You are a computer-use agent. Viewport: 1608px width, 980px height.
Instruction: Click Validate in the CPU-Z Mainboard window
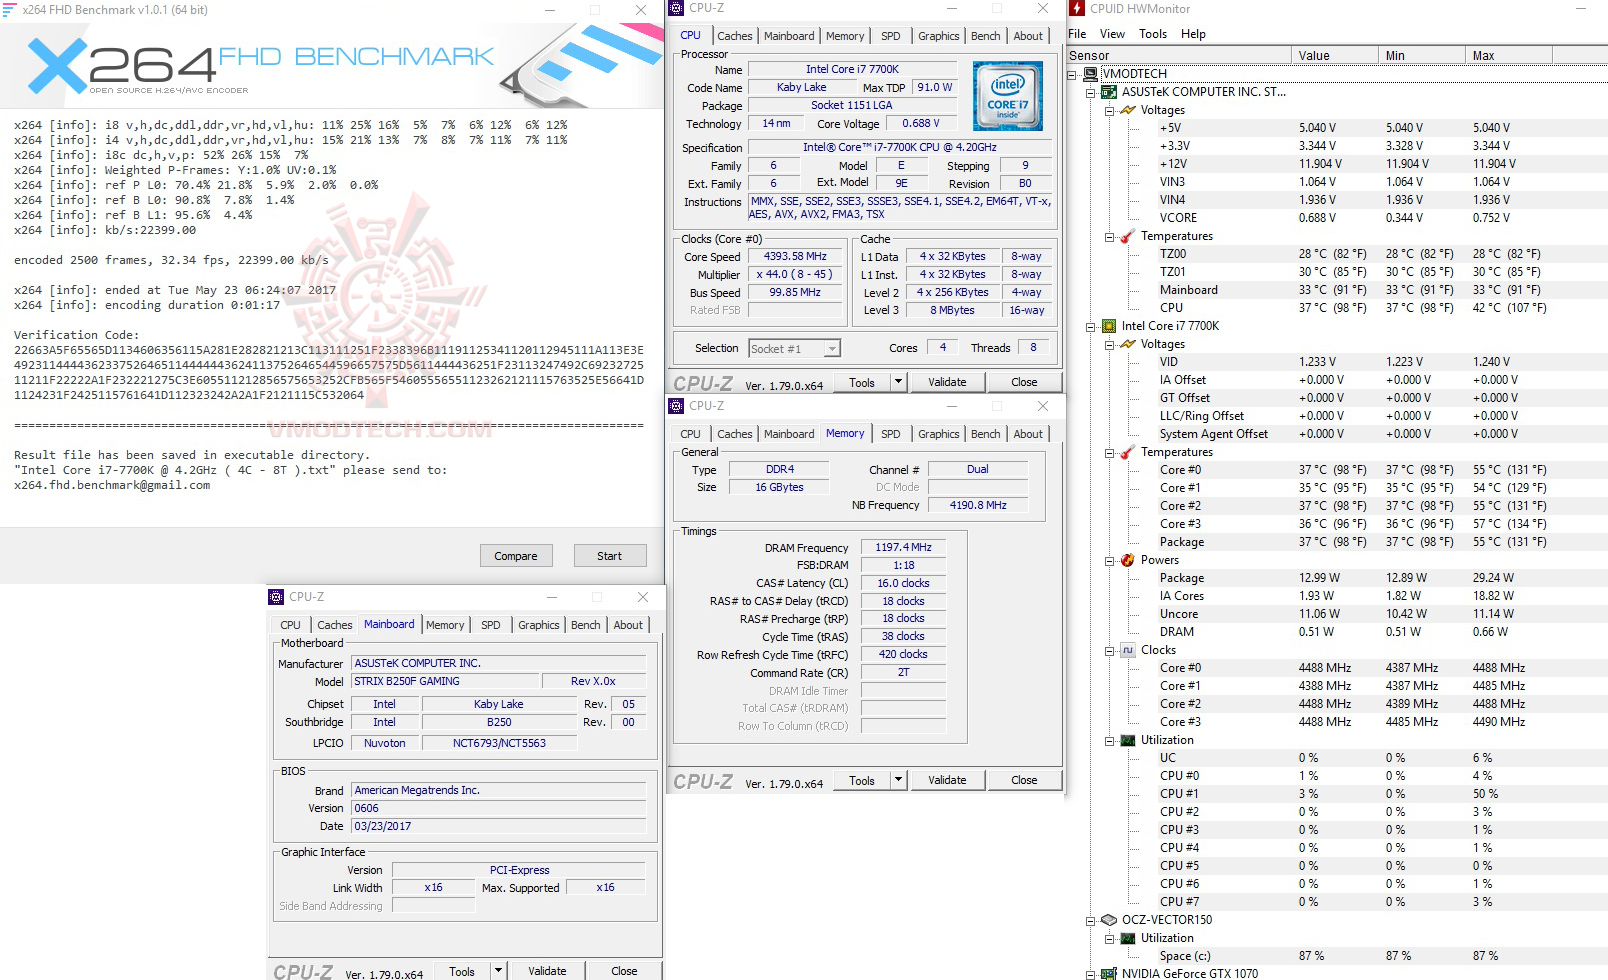(x=547, y=971)
